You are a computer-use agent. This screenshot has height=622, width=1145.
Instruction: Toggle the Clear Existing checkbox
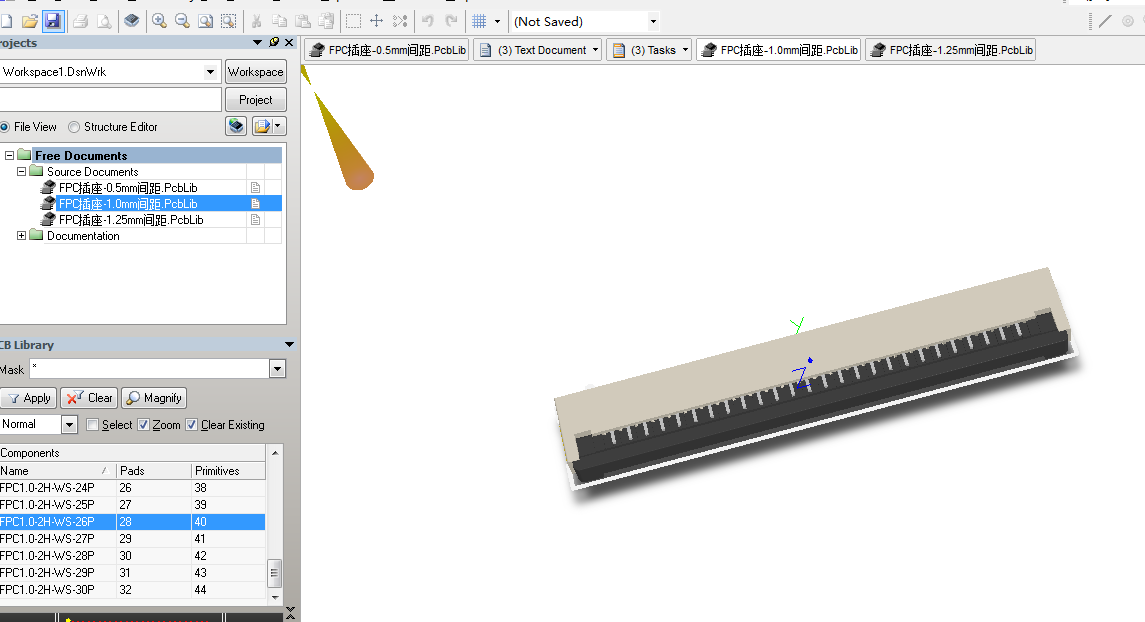(191, 425)
